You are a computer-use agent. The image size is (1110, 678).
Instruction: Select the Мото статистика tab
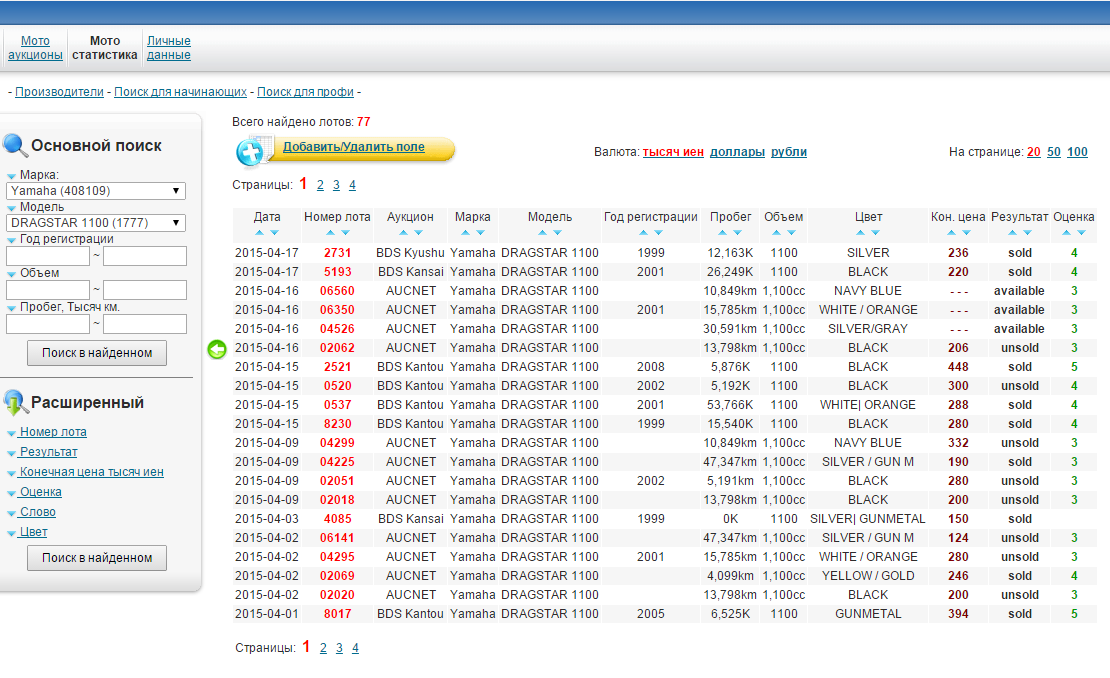coord(105,48)
